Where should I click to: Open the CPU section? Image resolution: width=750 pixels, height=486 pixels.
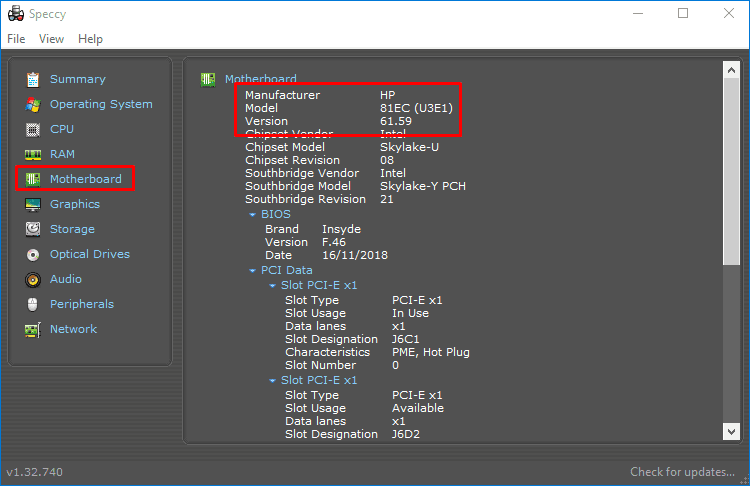click(x=62, y=129)
